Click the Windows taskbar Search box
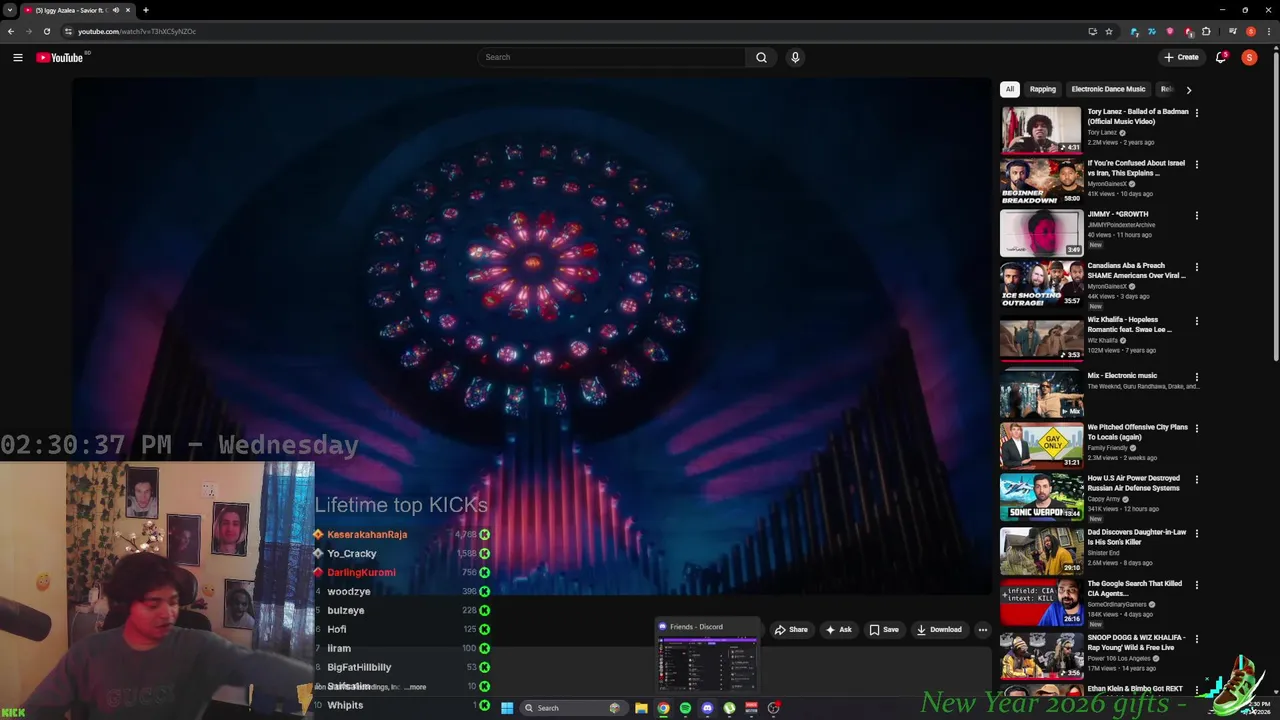Viewport: 1280px width, 720px height. (x=573, y=708)
